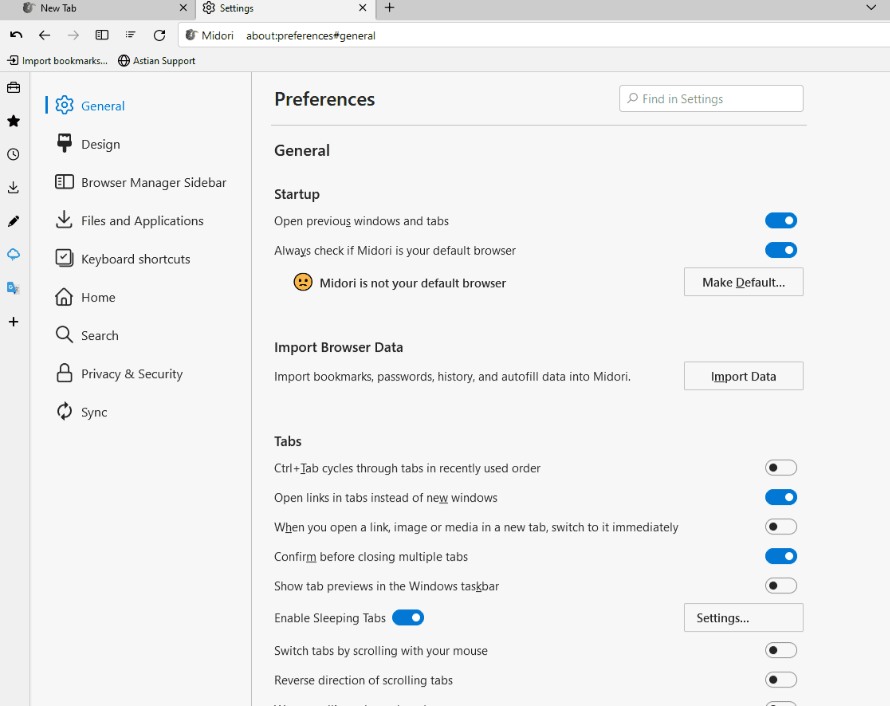
Task: Open the notes pencil panel in sidebar
Action: (x=13, y=221)
